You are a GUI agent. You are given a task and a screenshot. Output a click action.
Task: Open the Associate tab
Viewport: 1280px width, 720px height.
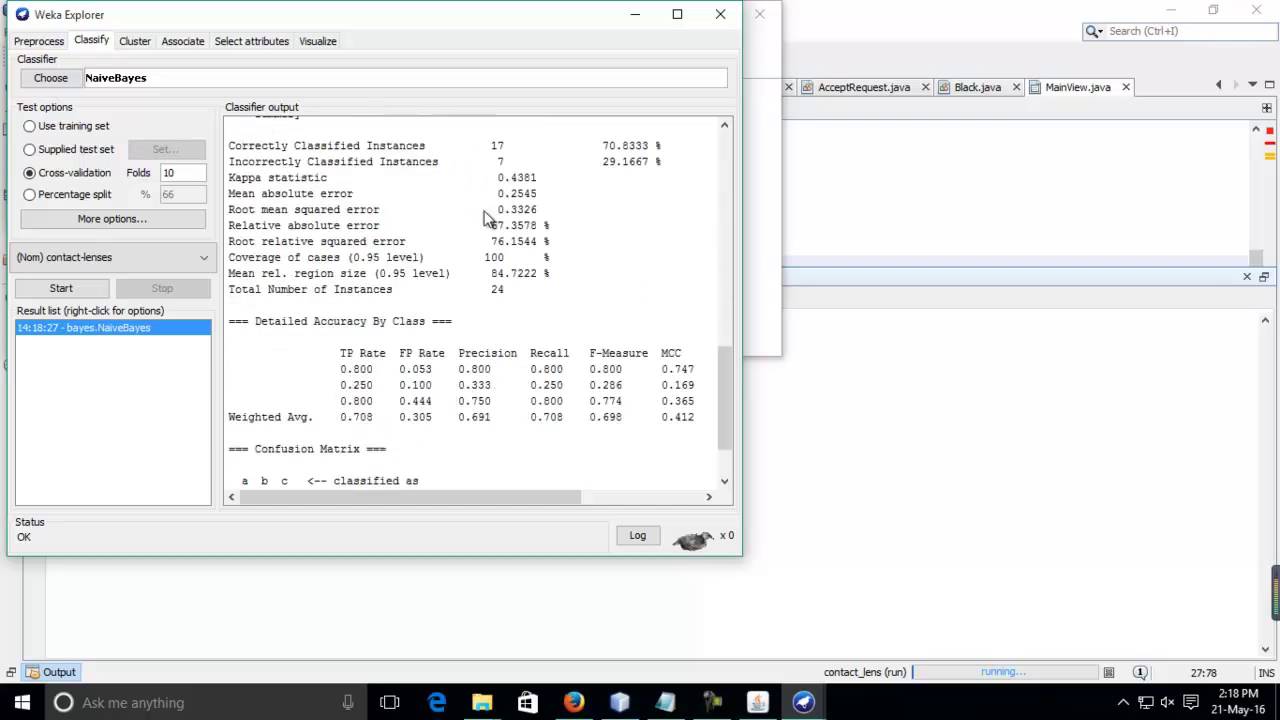[x=183, y=41]
